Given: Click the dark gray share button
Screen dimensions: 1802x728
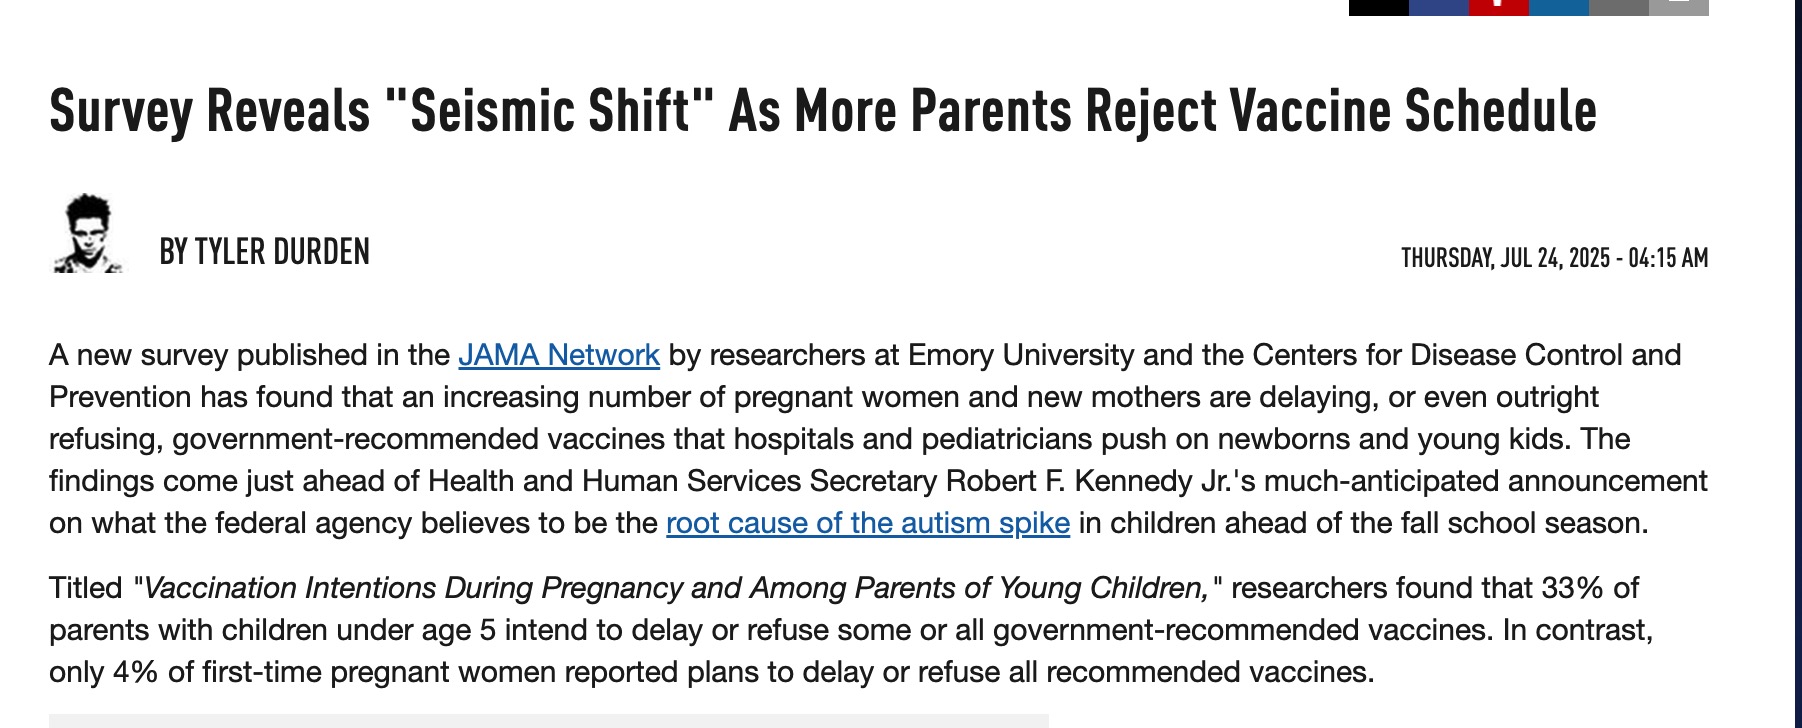Looking at the screenshot, I should (1619, 7).
